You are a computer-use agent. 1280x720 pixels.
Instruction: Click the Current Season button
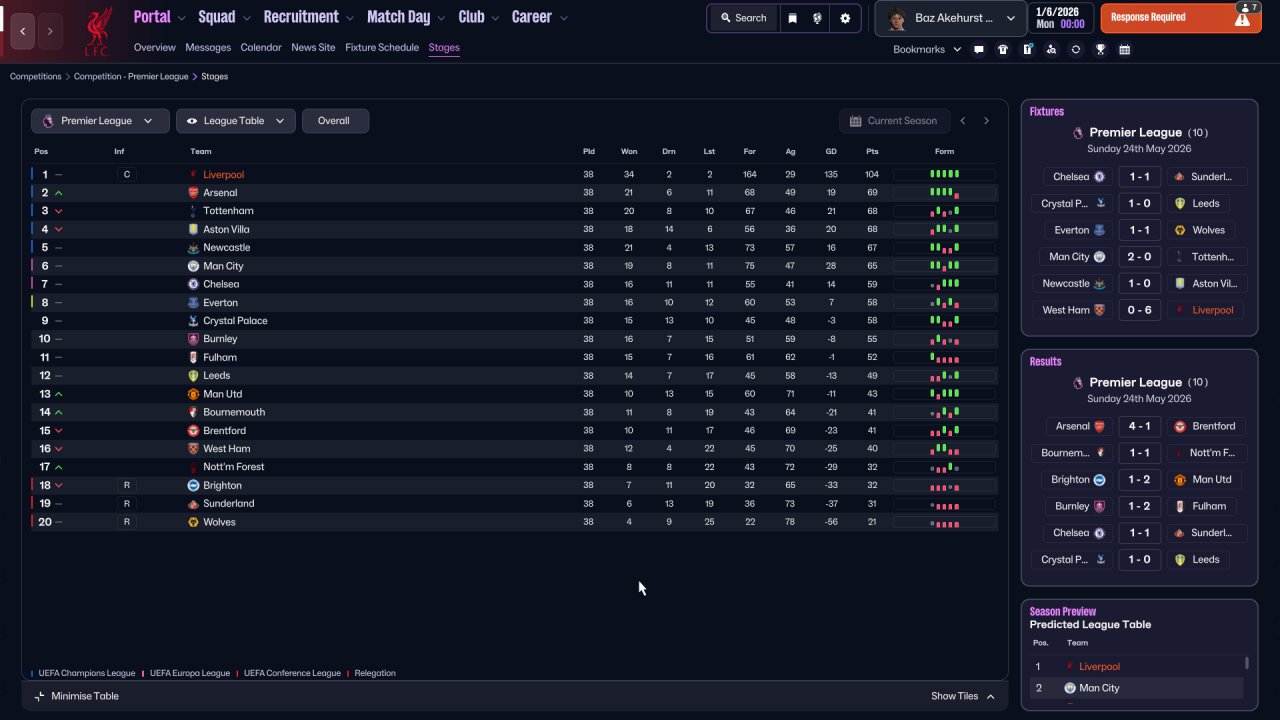pyautogui.click(x=893, y=121)
